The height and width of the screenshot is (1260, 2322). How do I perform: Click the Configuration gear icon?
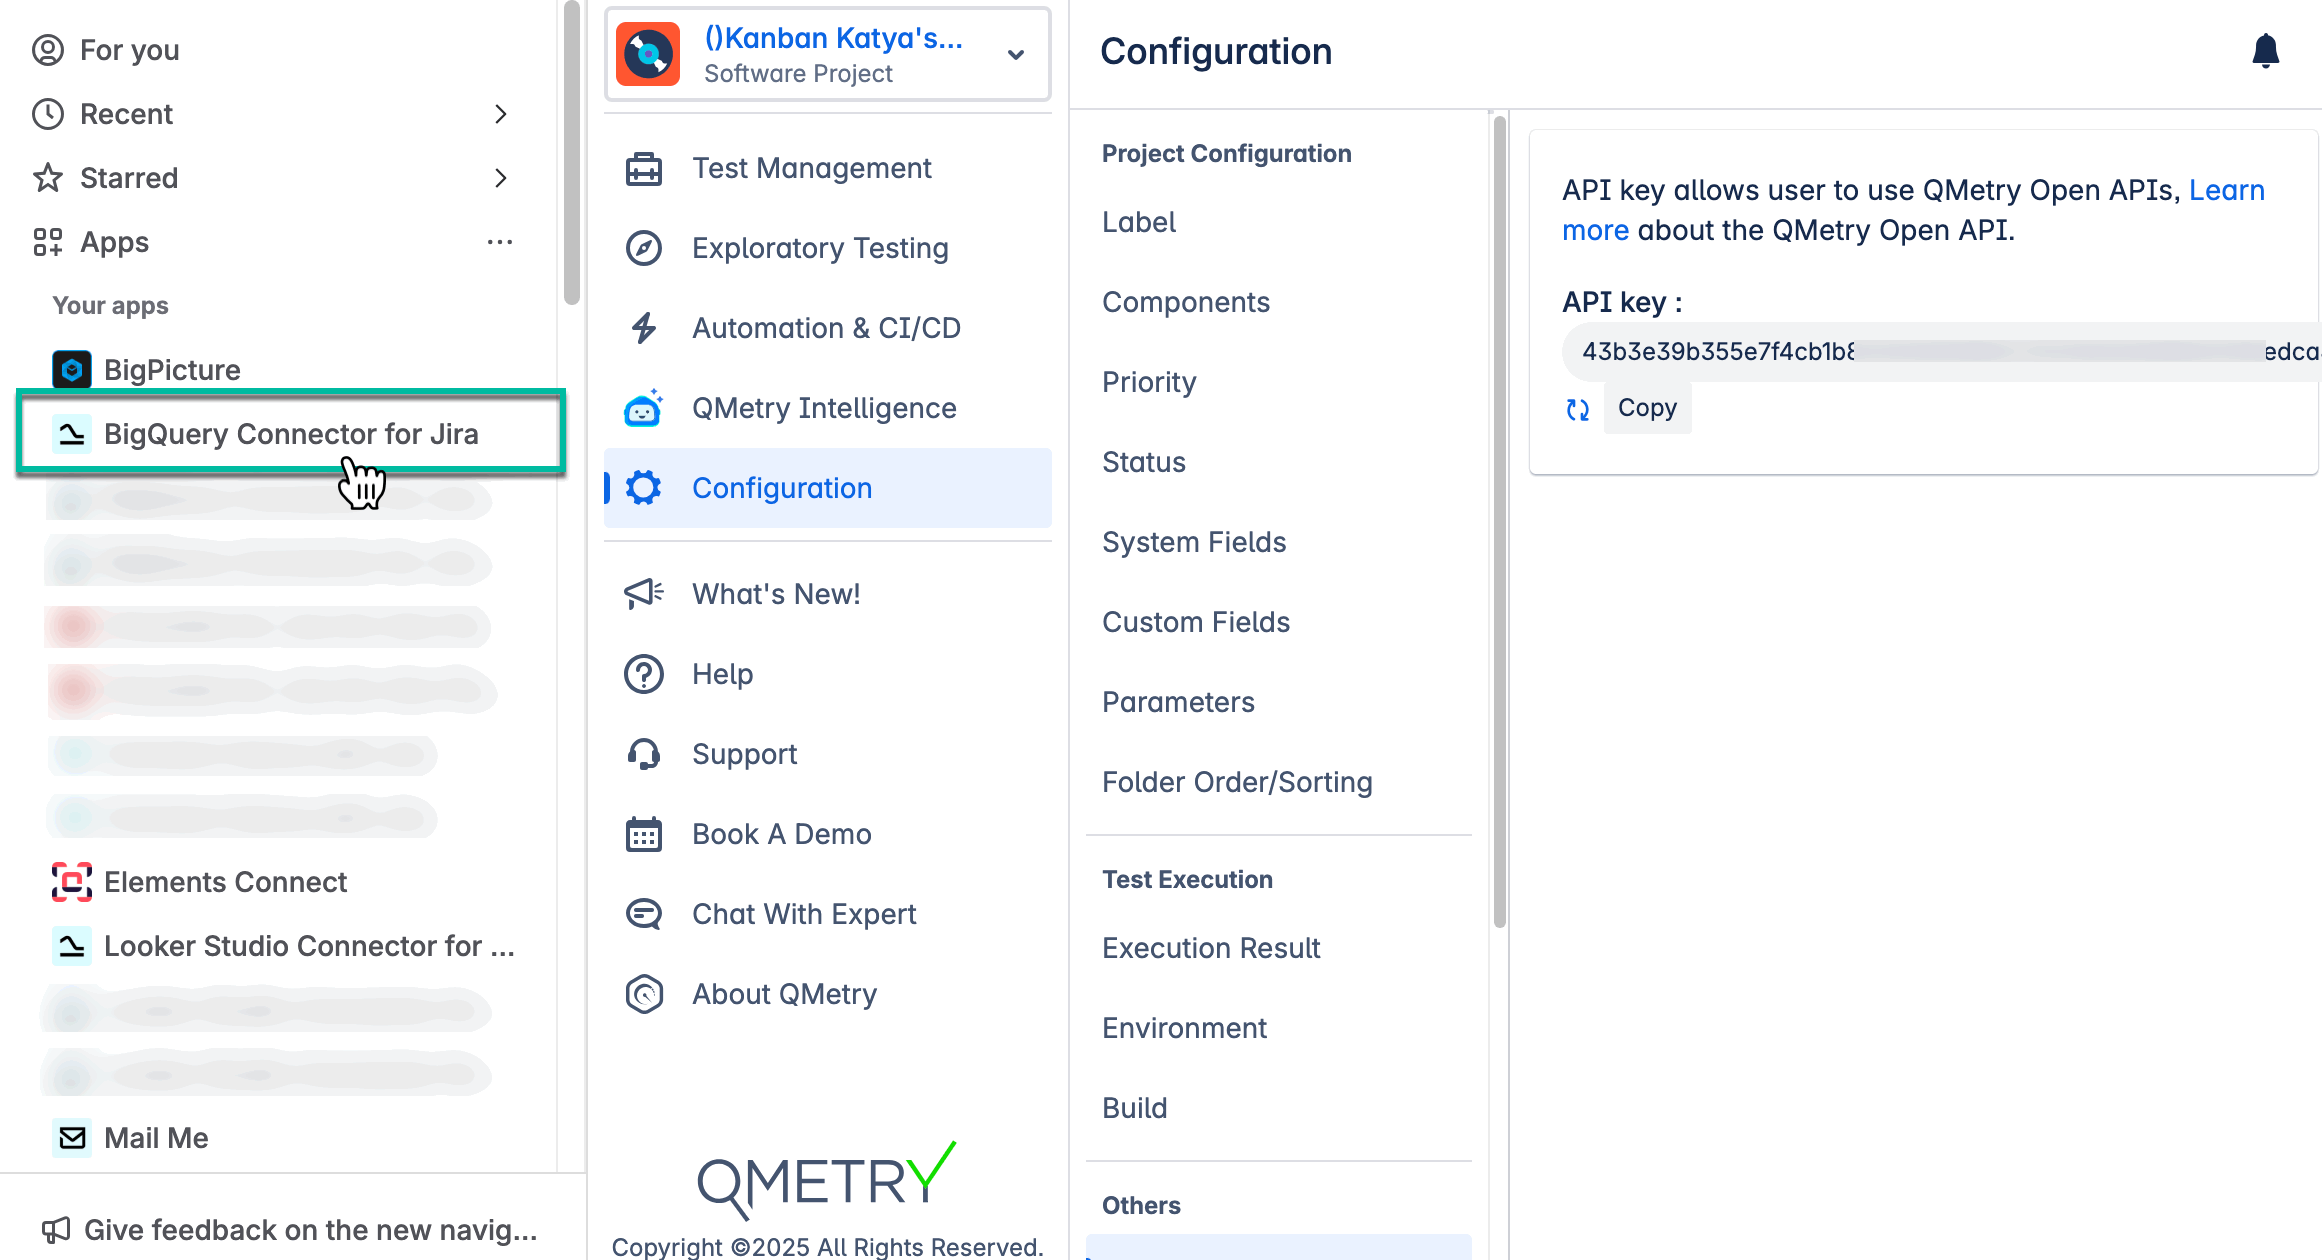tap(644, 487)
